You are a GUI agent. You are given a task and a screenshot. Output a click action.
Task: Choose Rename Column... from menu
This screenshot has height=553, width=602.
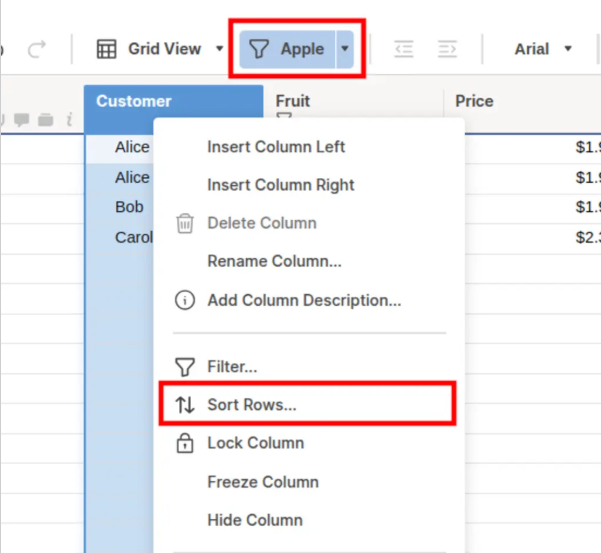click(x=309, y=261)
